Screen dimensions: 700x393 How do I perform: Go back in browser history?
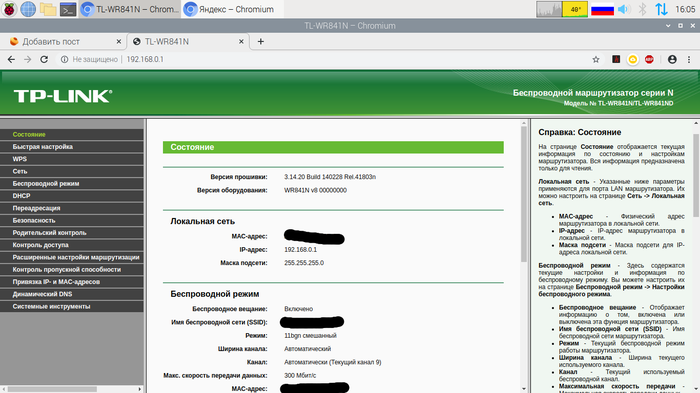pyautogui.click(x=11, y=59)
